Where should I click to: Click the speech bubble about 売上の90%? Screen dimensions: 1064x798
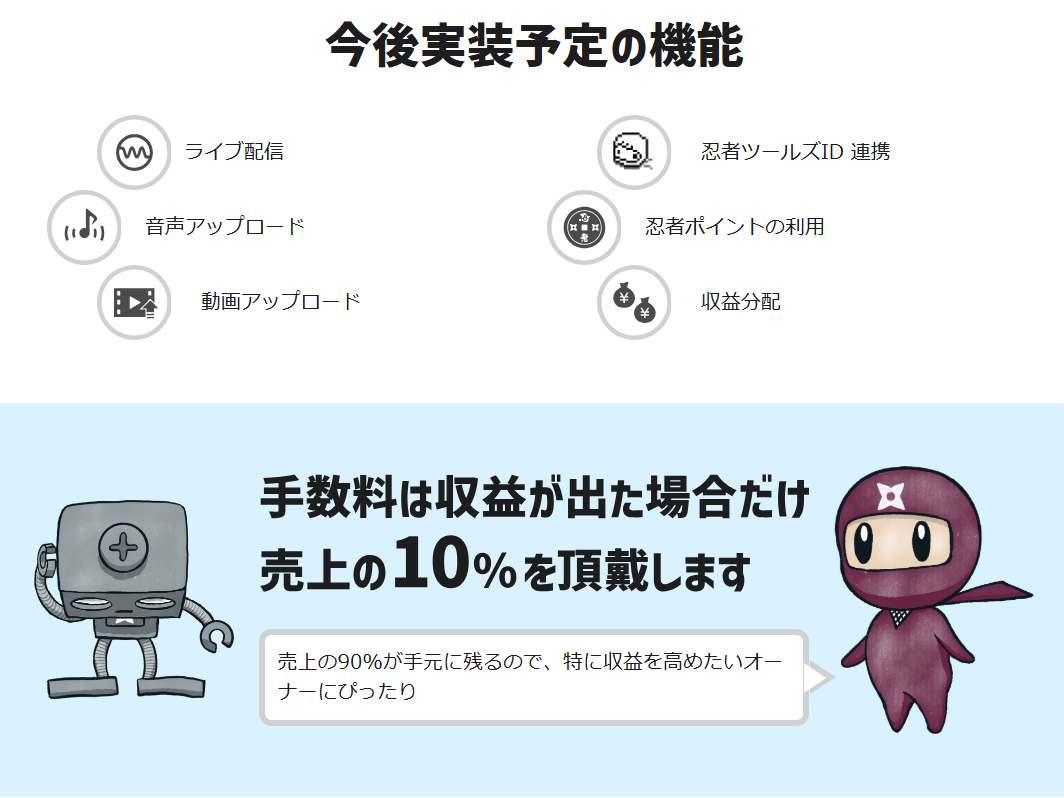(534, 677)
